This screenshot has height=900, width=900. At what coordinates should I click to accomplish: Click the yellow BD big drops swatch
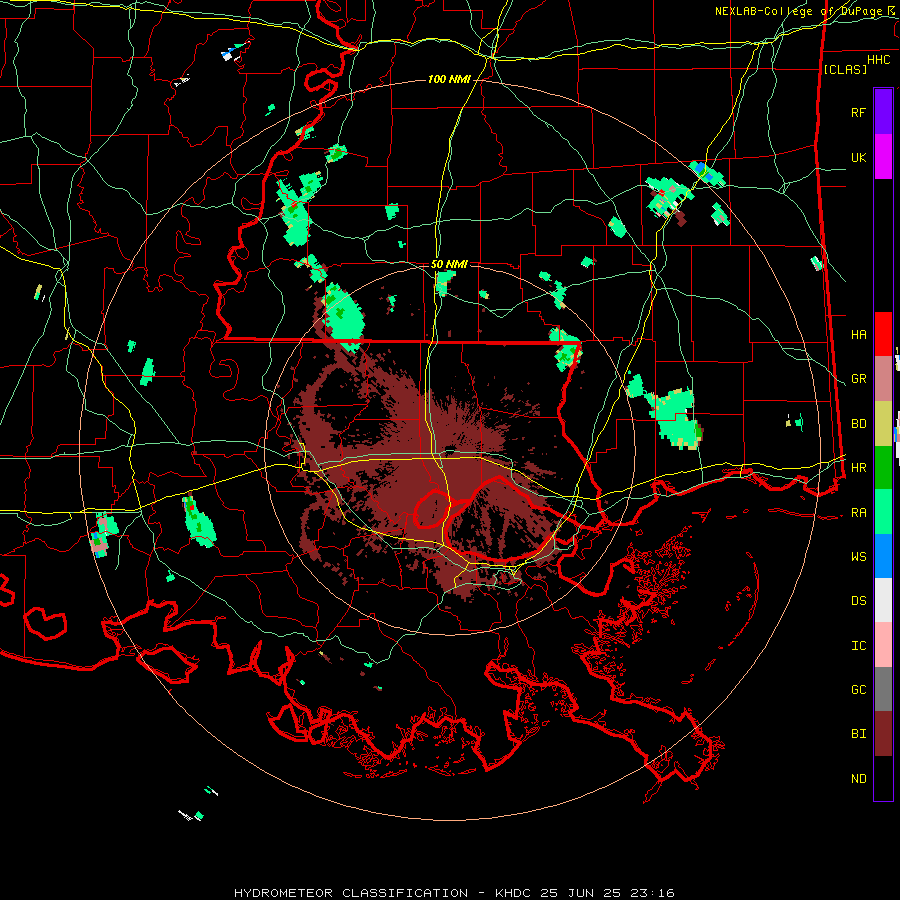tap(883, 424)
